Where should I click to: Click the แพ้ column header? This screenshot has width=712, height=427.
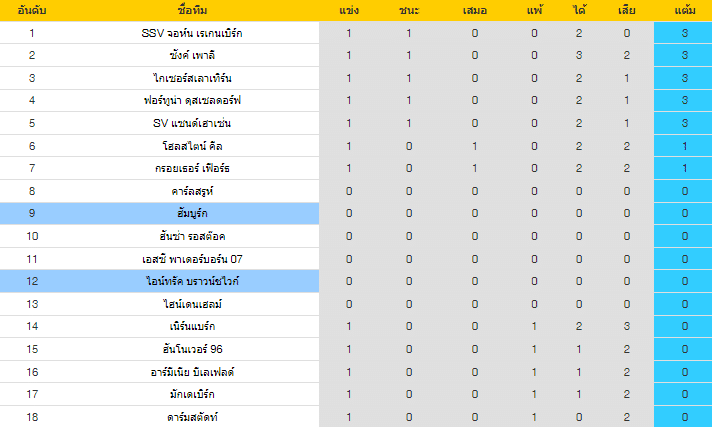click(x=534, y=10)
